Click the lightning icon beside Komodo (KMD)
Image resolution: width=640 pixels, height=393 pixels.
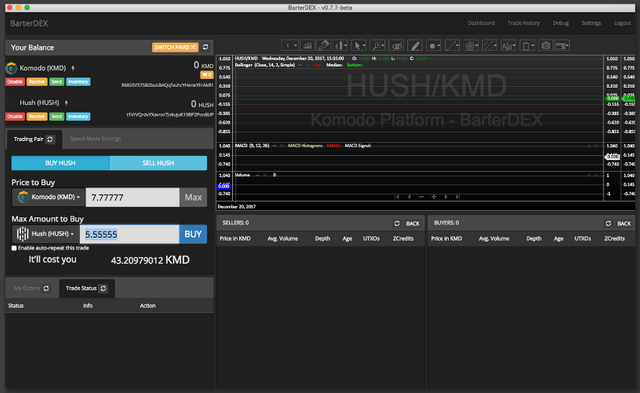[73, 68]
